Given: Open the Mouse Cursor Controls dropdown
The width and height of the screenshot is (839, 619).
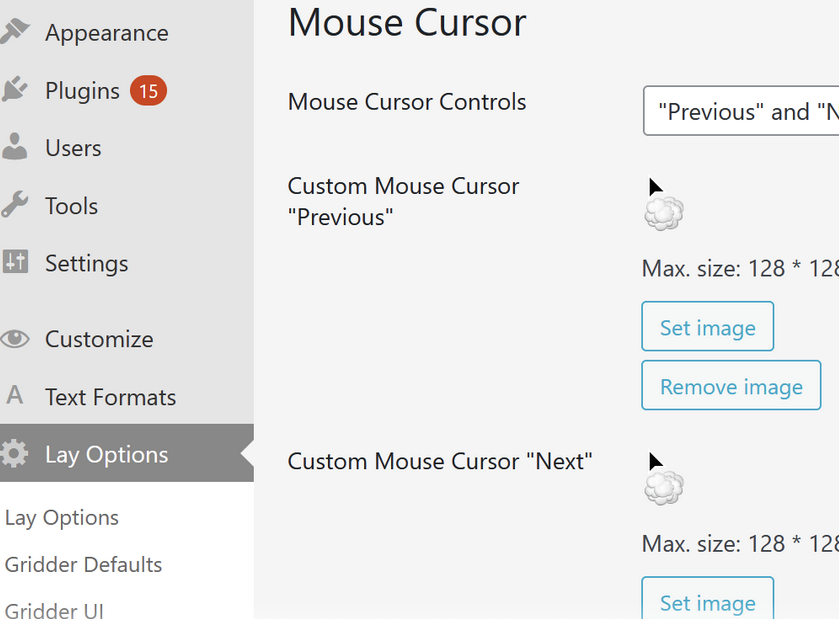Looking at the screenshot, I should tap(741, 111).
